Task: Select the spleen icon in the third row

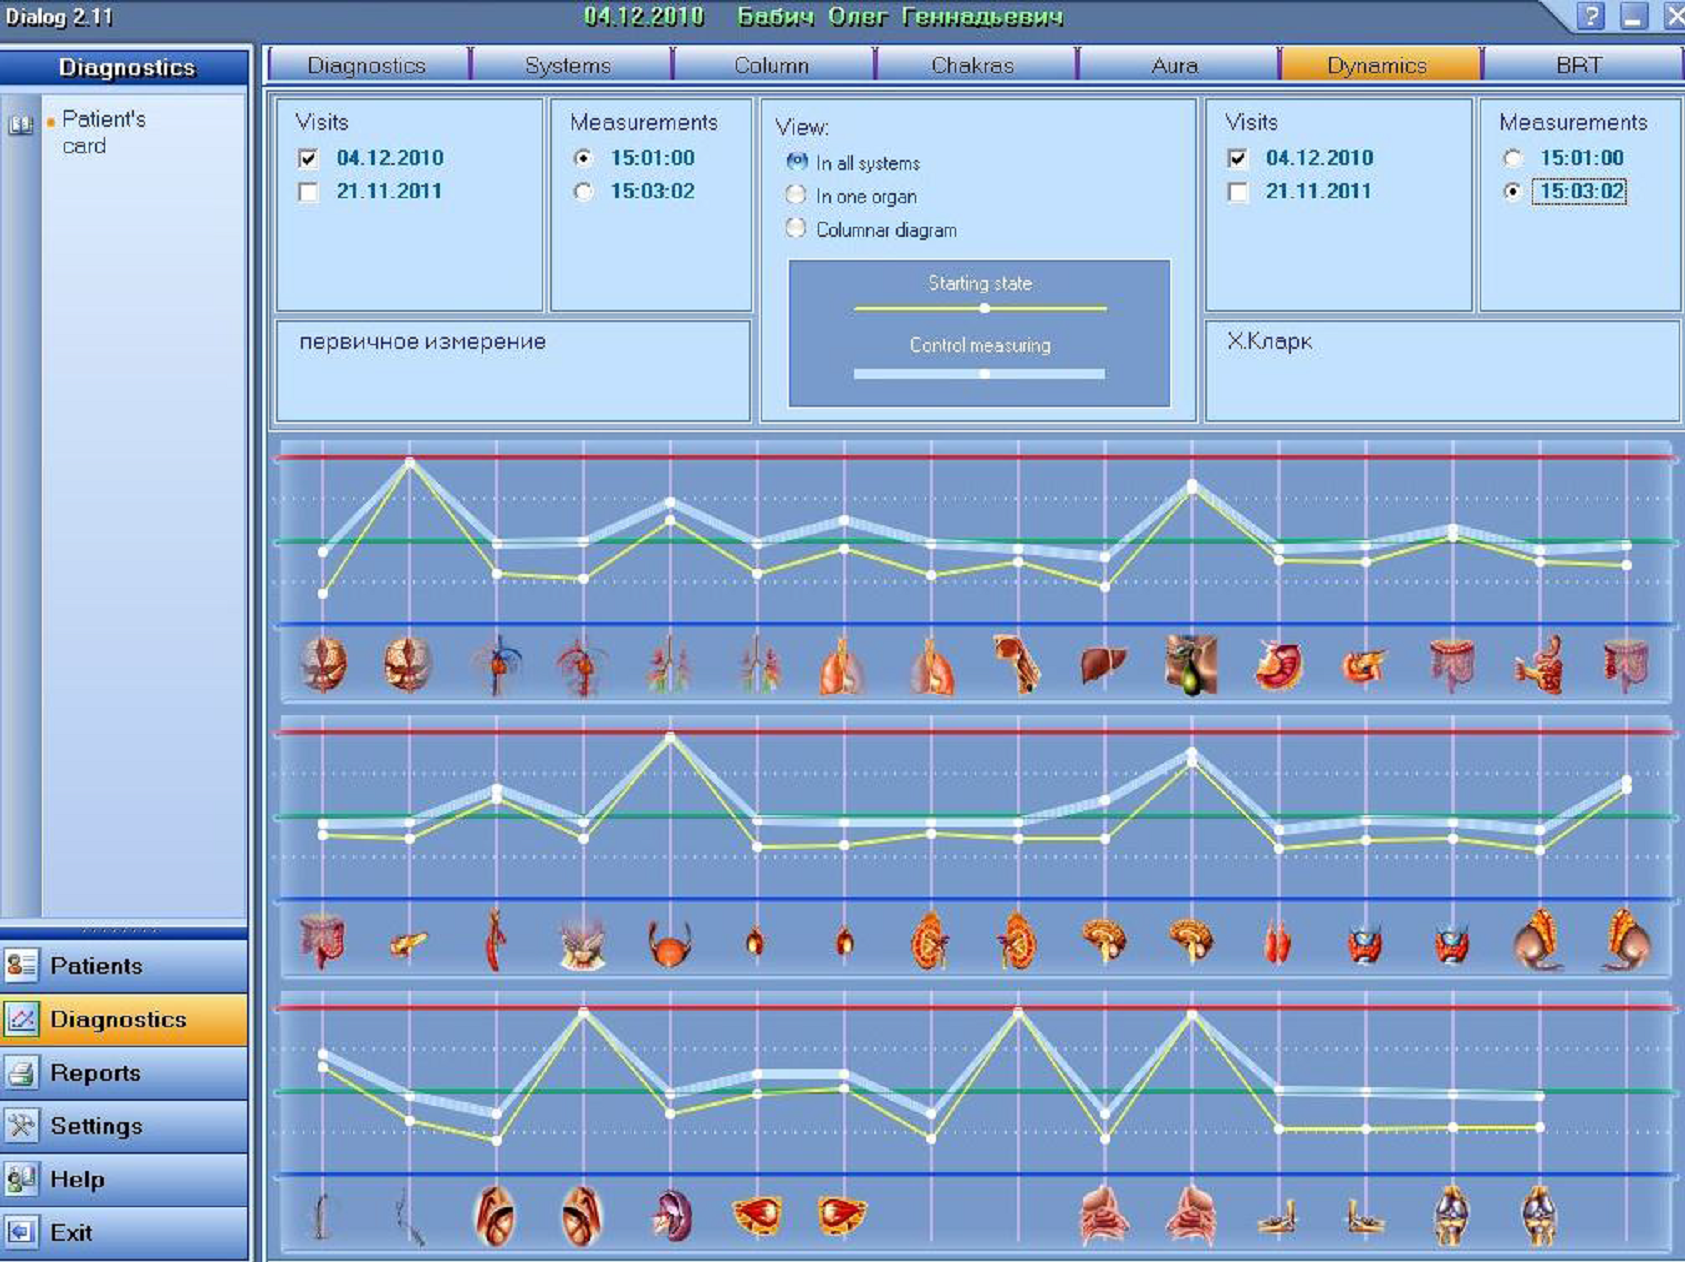Action: (x=671, y=1216)
